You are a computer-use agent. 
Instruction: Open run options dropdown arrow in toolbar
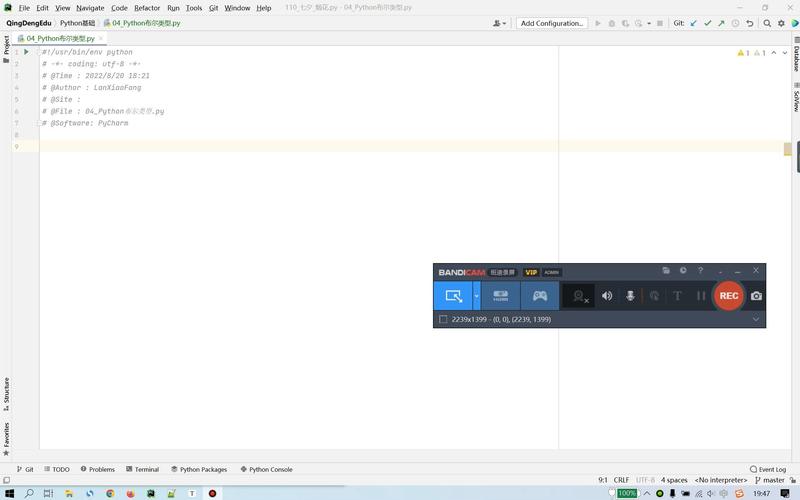[649, 23]
